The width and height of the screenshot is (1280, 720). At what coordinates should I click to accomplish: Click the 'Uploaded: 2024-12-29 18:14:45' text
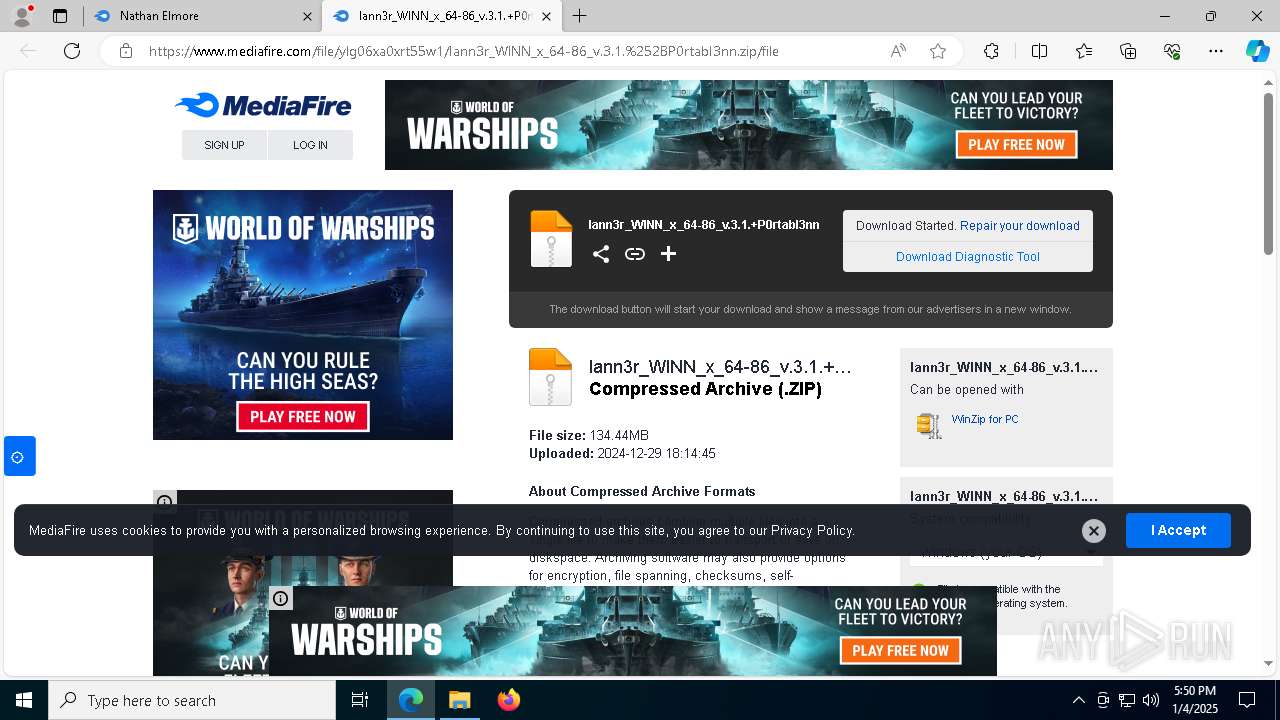[x=622, y=453]
